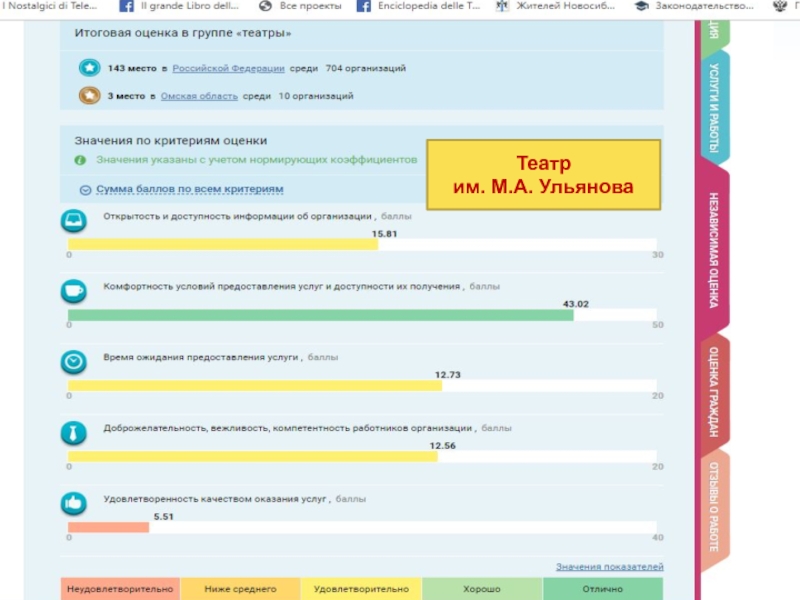
Task: Click the 'Отлично' green legend swatch
Action: coord(603,589)
